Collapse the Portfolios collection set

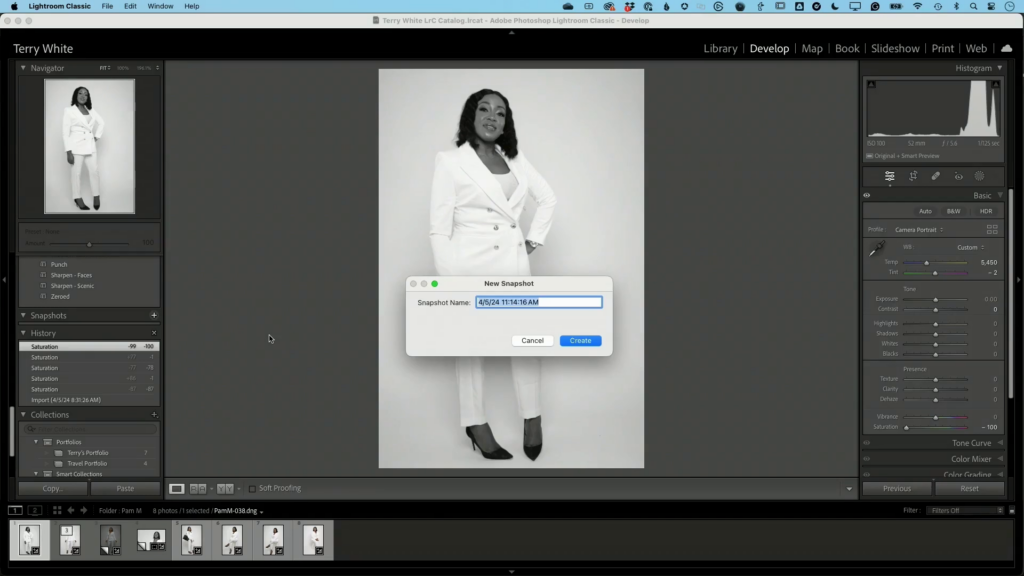(x=36, y=442)
